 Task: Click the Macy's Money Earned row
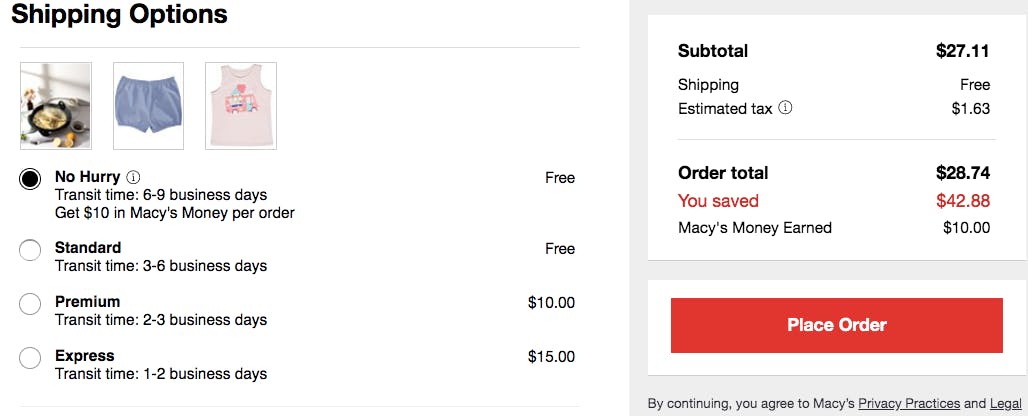(x=834, y=228)
